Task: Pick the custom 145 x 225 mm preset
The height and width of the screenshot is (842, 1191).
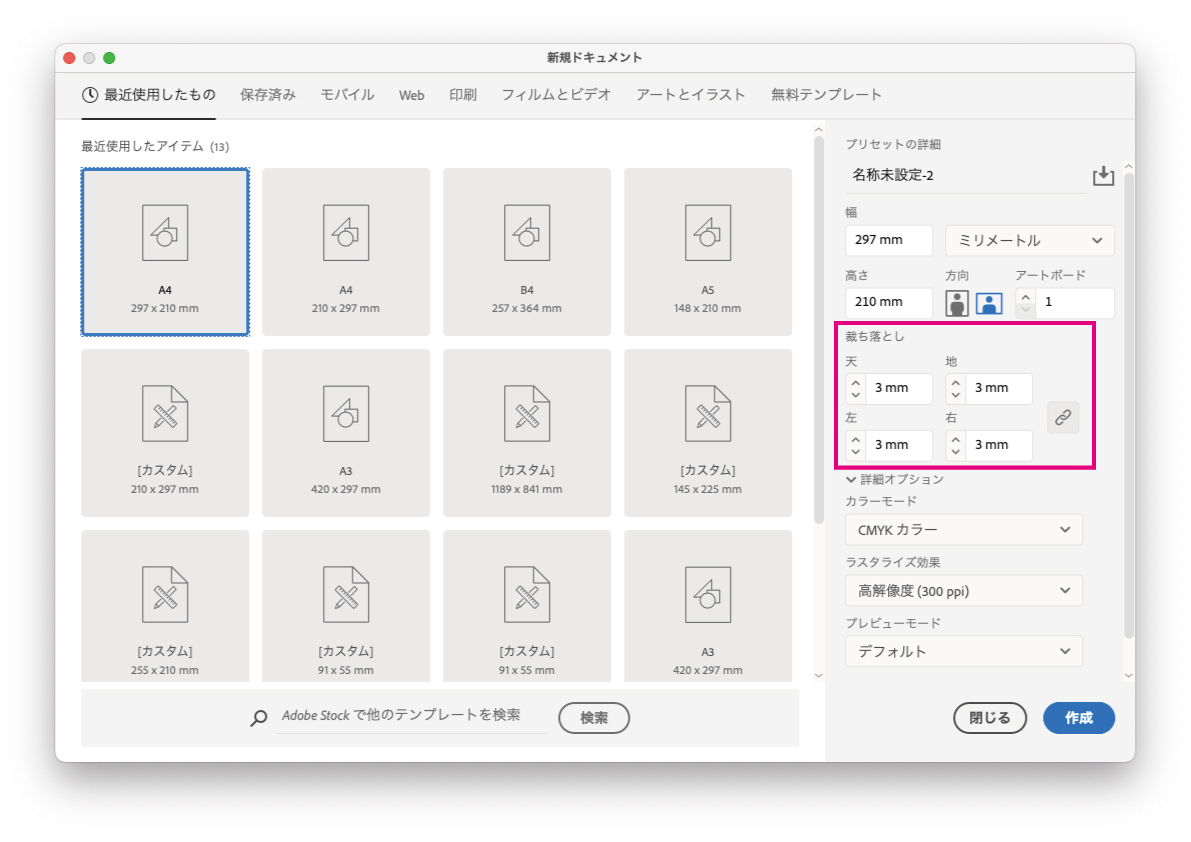Action: pyautogui.click(x=708, y=432)
